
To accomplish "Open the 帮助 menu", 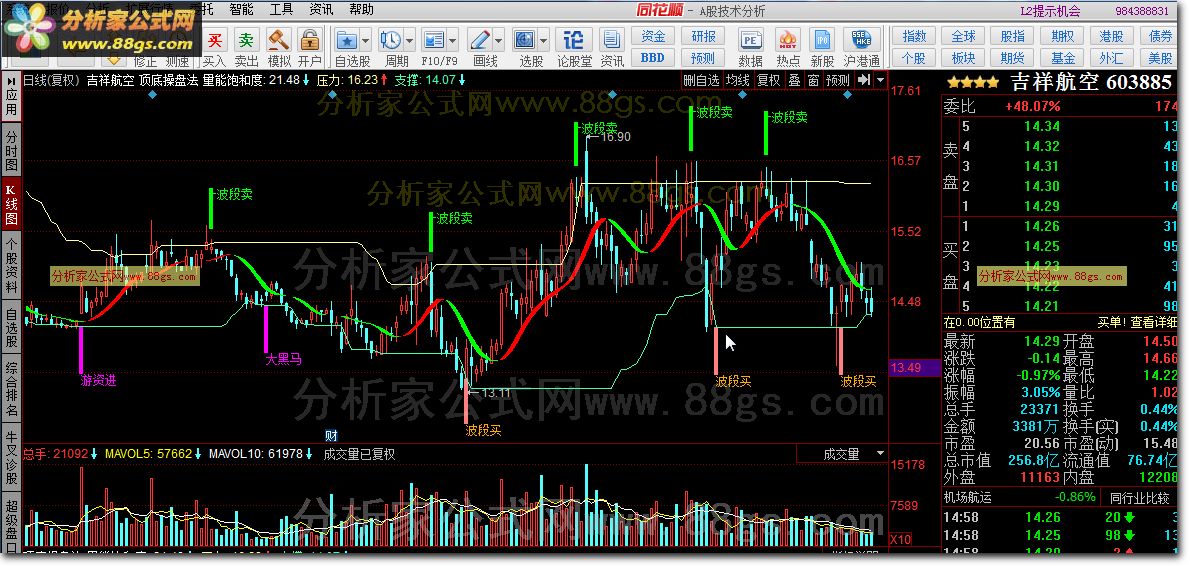I will click(x=361, y=10).
